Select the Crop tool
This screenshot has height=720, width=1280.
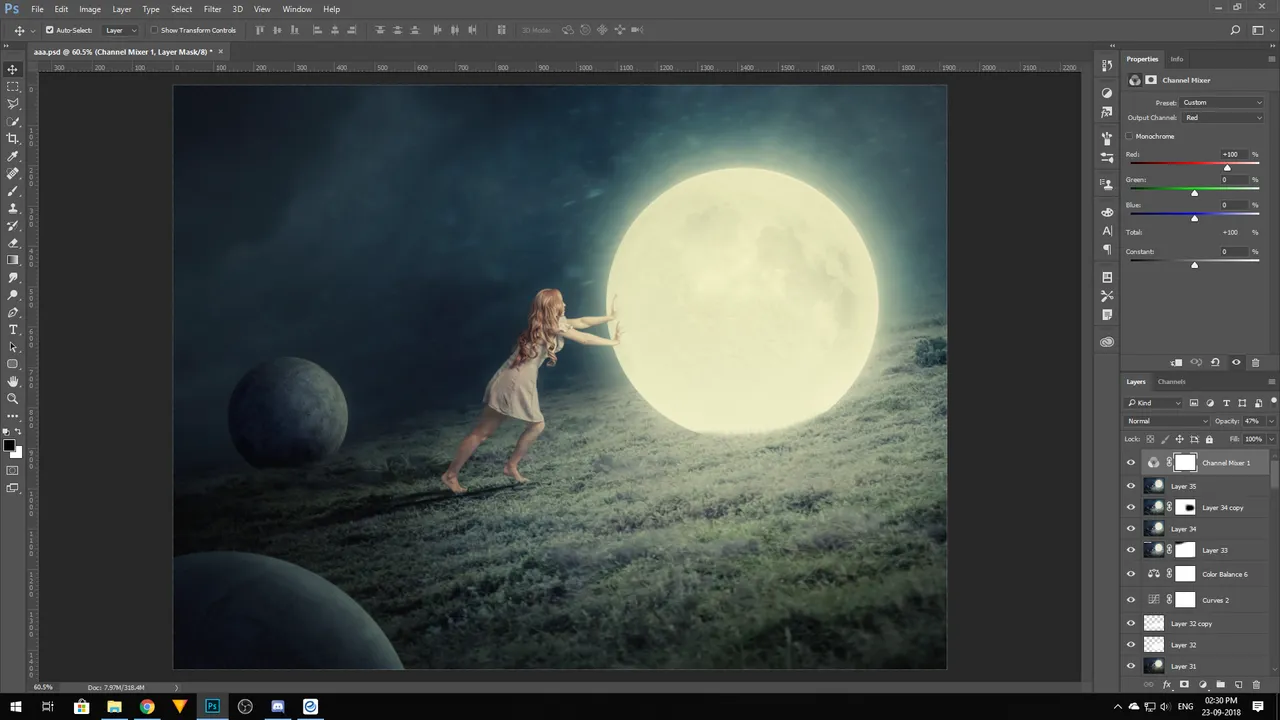pyautogui.click(x=13, y=139)
